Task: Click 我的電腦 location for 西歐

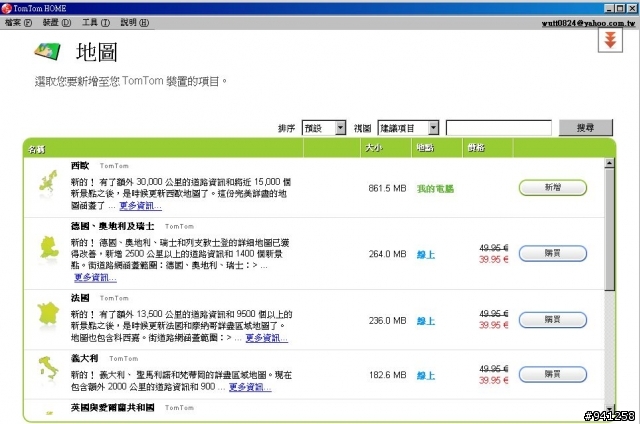Action: [x=435, y=189]
